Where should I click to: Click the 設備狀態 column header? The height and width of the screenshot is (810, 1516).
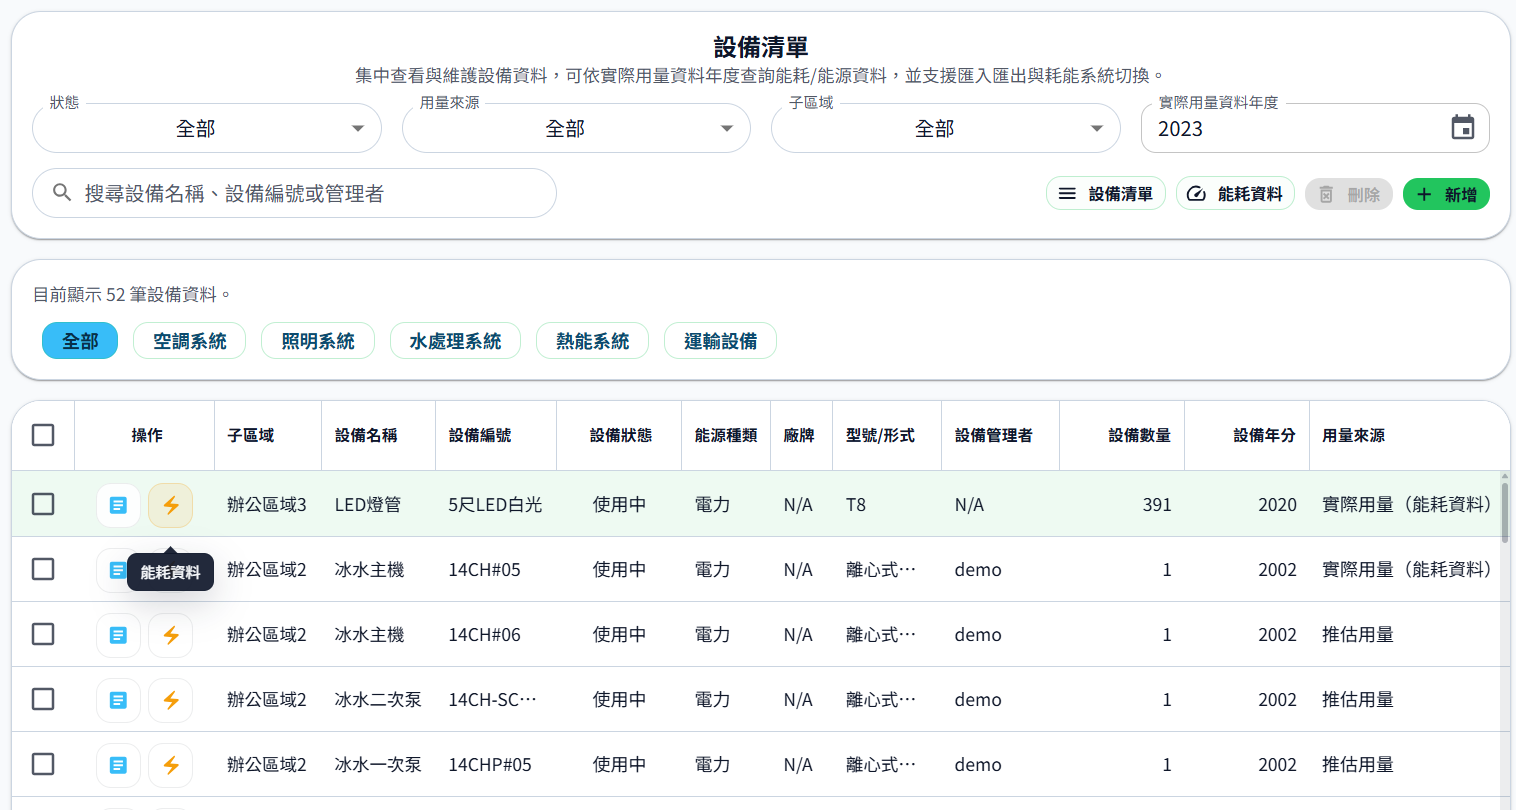[621, 435]
